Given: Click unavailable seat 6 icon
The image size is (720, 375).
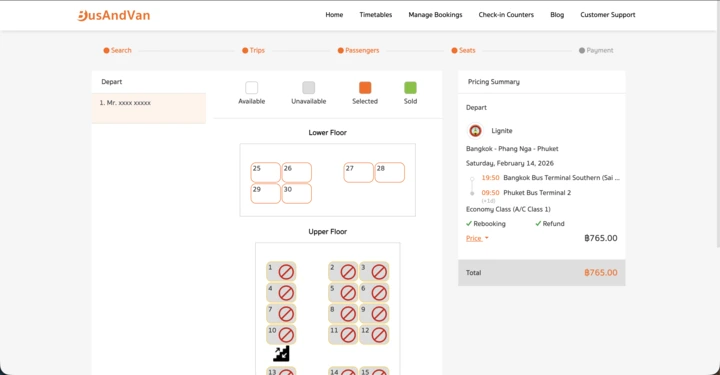Looking at the screenshot, I should [379, 293].
